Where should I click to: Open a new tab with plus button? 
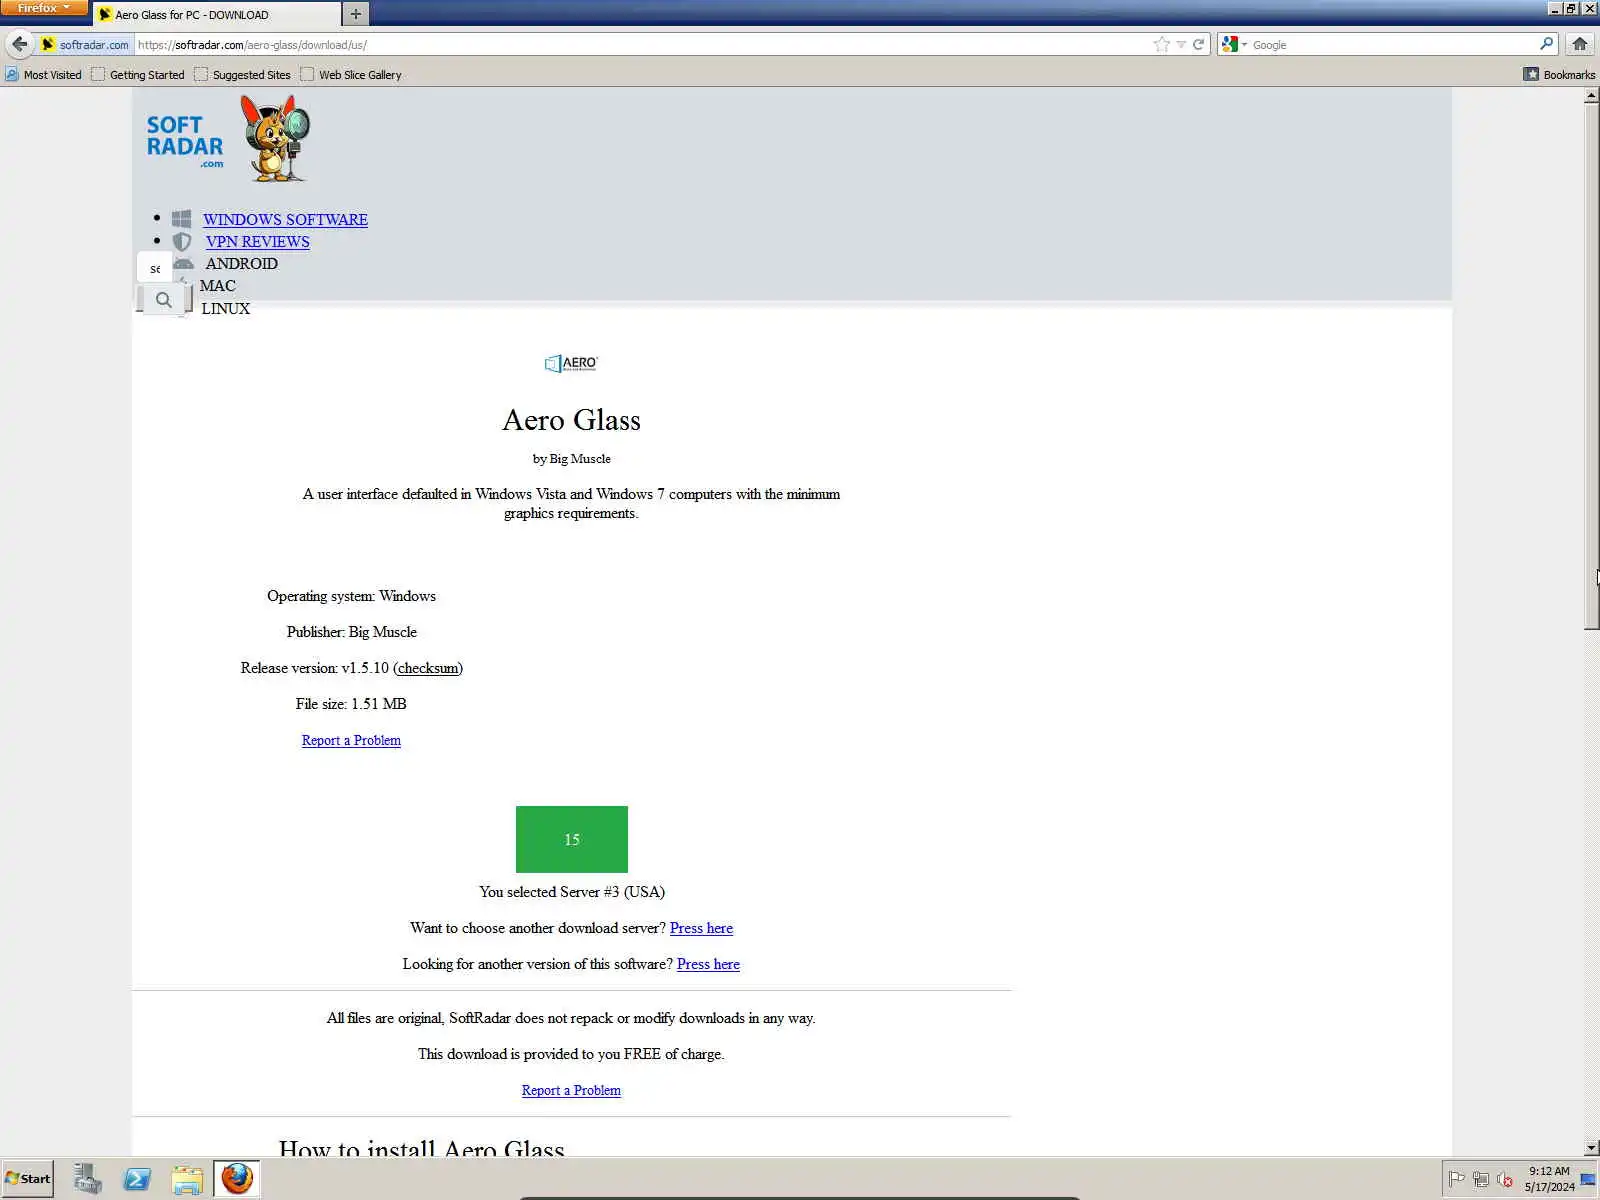click(355, 14)
